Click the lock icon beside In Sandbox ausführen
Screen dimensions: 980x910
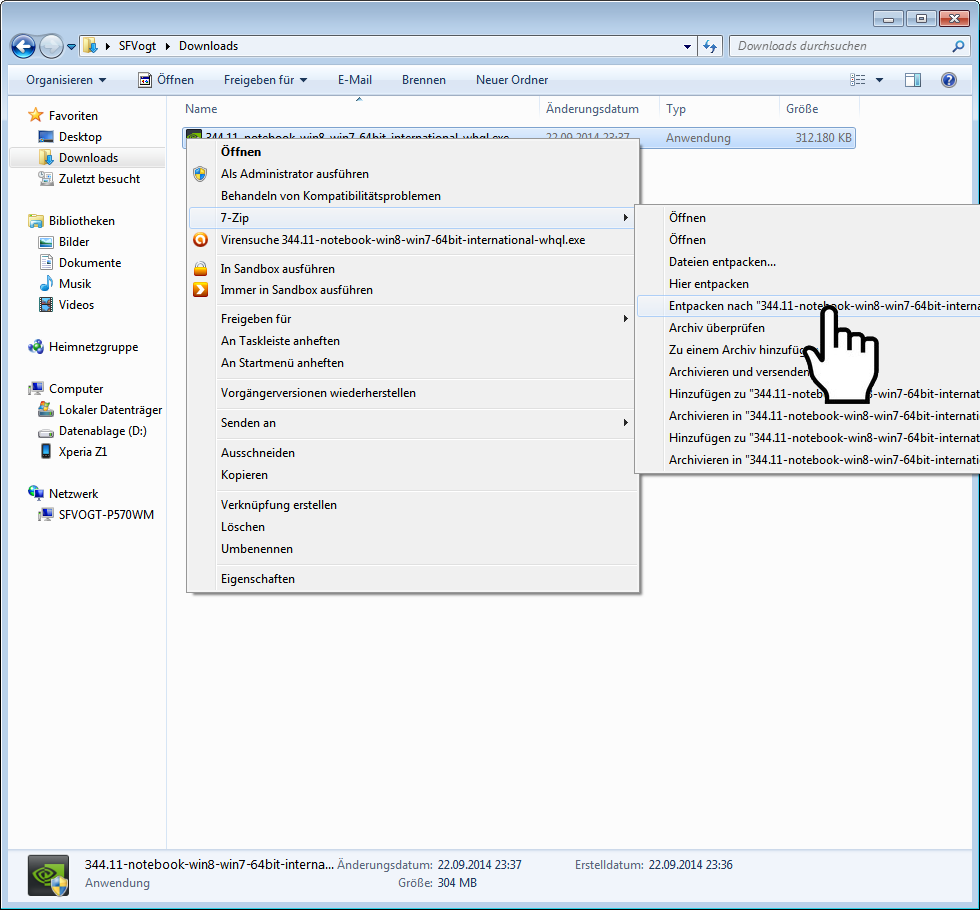point(200,269)
